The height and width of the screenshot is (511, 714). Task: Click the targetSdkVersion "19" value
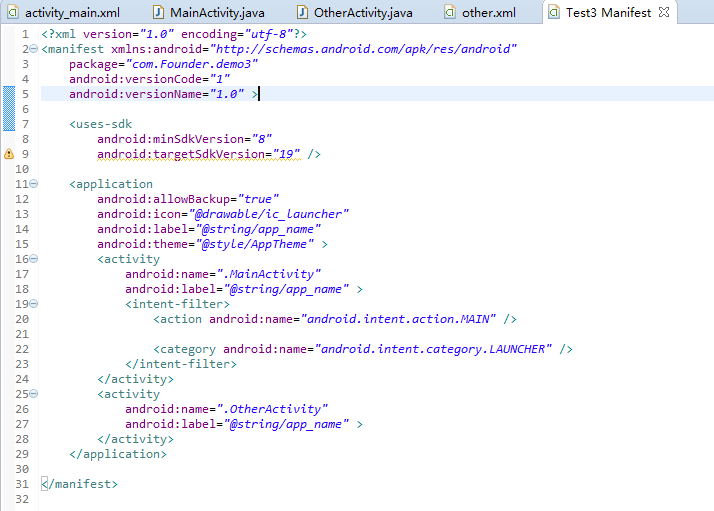click(x=289, y=154)
